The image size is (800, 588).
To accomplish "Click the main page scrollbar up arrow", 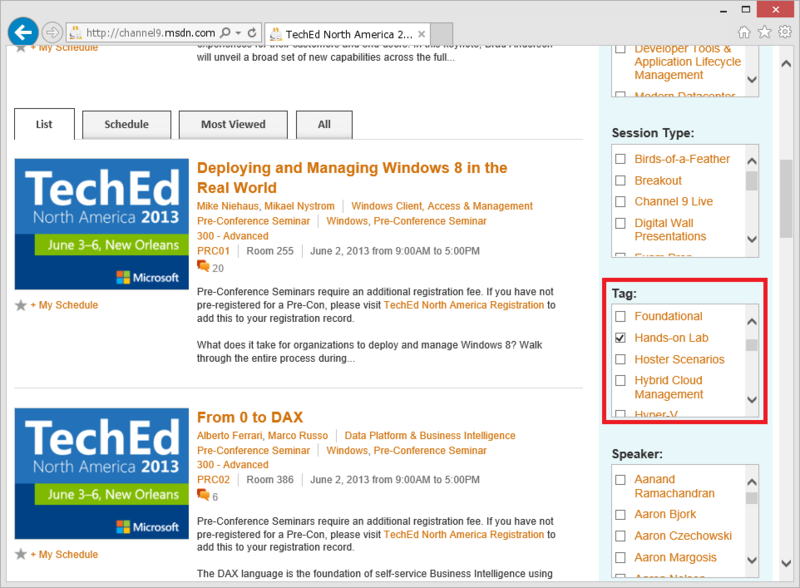I will [786, 64].
